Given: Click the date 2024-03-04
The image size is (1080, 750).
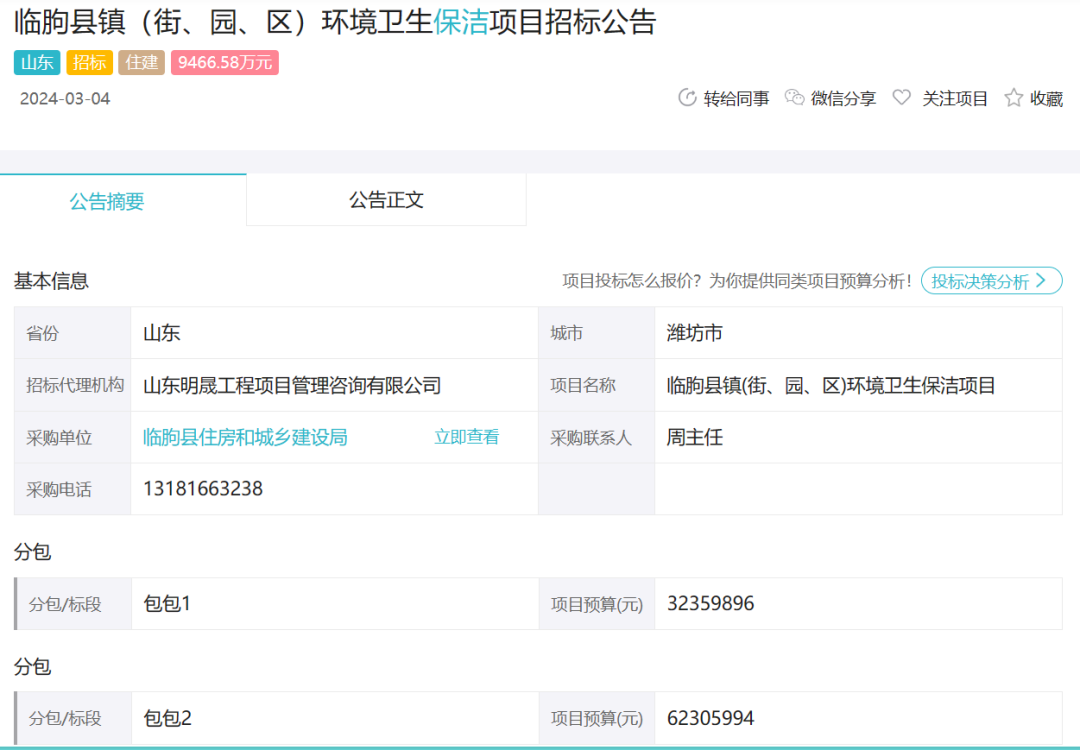Looking at the screenshot, I should pos(65,98).
